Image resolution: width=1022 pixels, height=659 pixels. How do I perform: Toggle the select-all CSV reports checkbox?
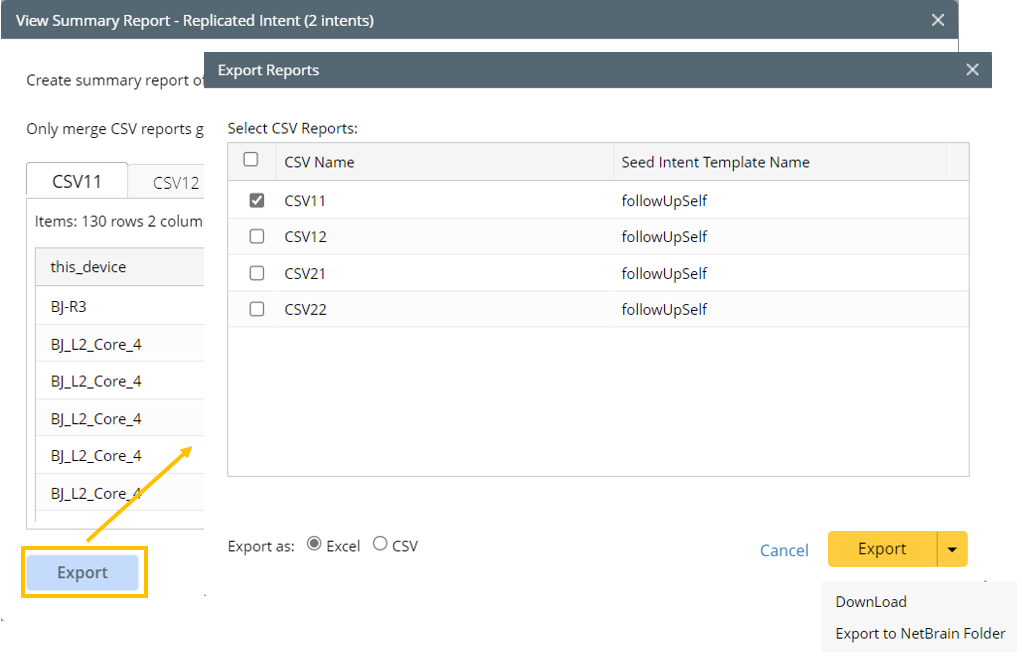point(251,160)
